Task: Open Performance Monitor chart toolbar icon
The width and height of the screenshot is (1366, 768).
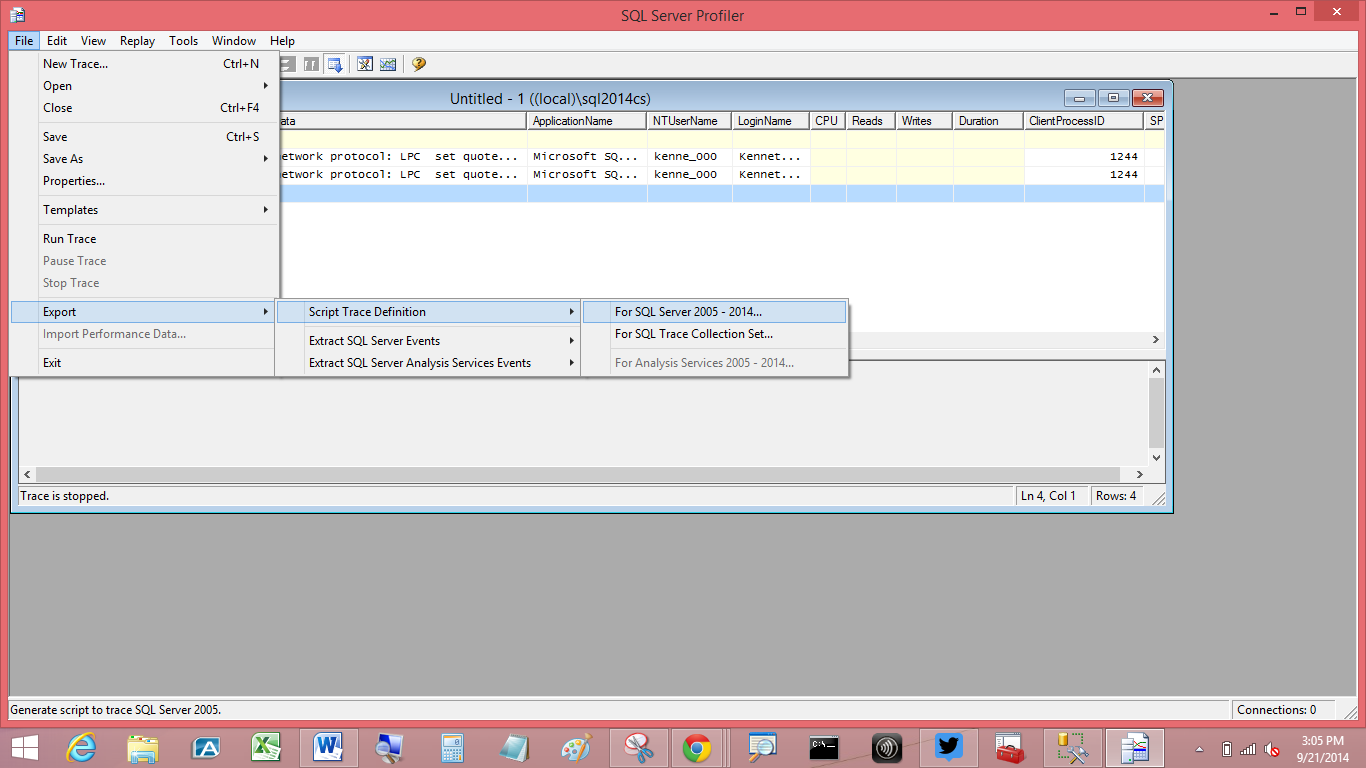Action: click(x=388, y=64)
